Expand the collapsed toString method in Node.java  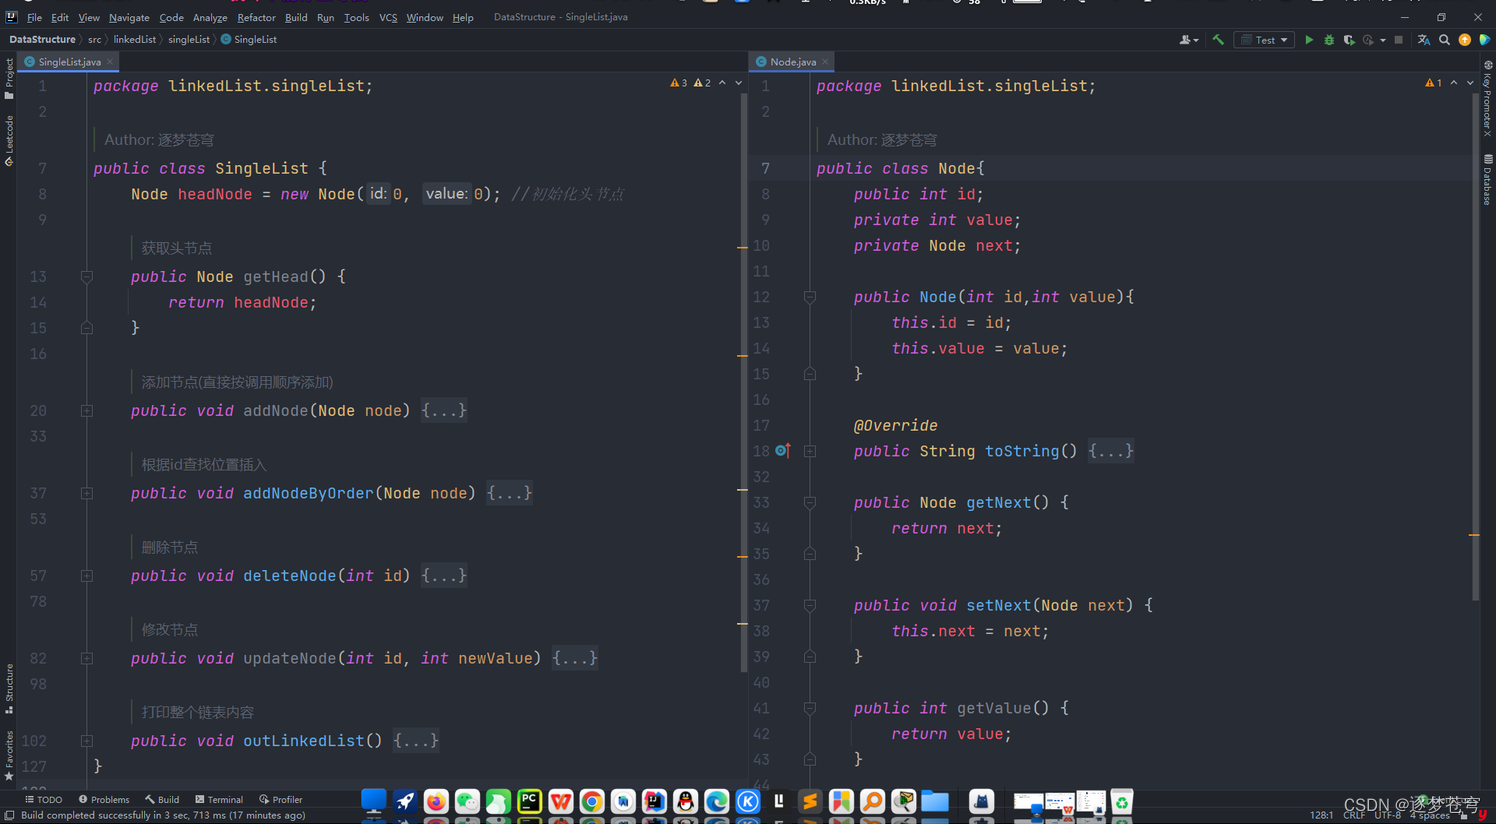[810, 451]
